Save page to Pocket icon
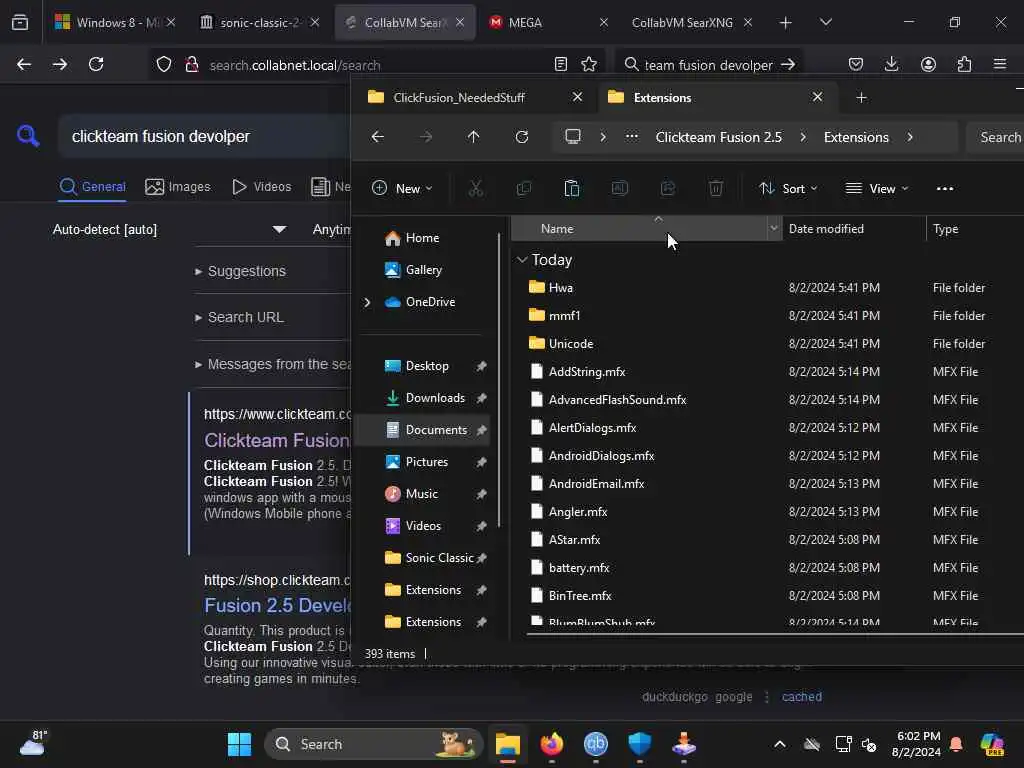This screenshot has height=768, width=1024. pyautogui.click(x=856, y=64)
